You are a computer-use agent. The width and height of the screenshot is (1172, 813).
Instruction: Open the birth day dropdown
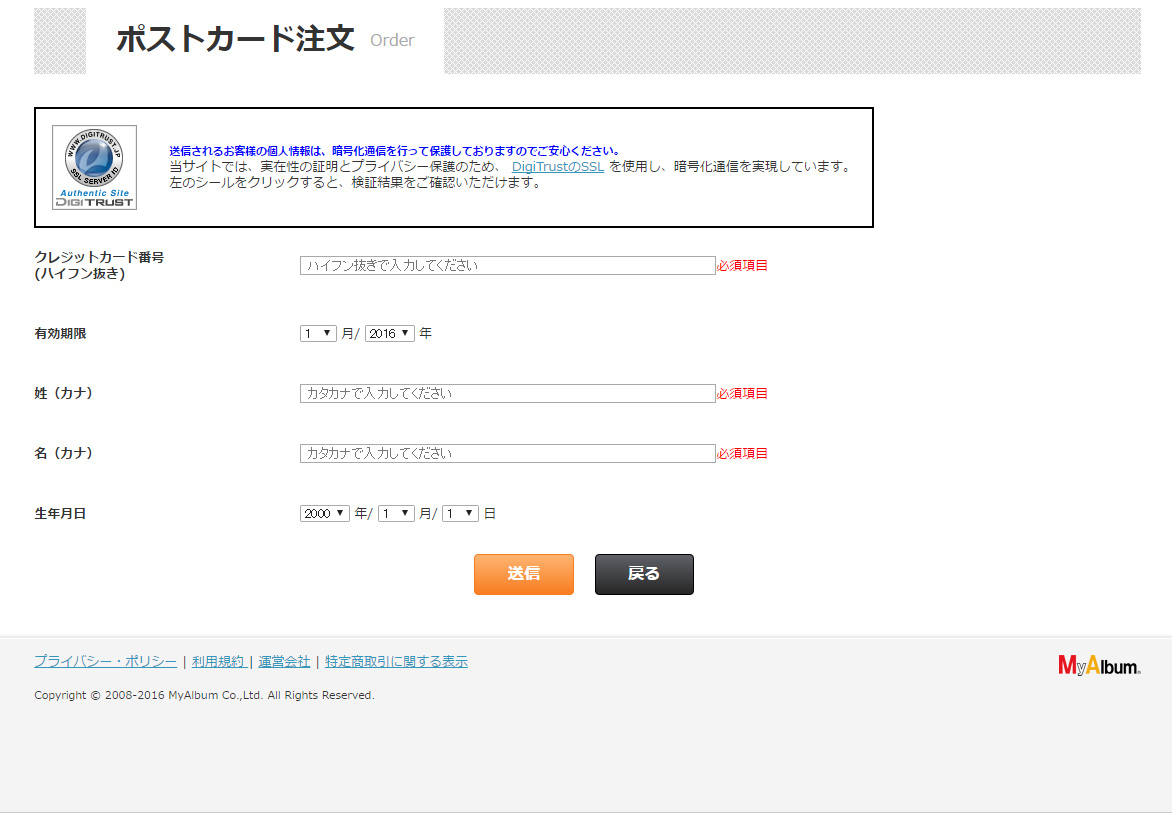coord(460,513)
